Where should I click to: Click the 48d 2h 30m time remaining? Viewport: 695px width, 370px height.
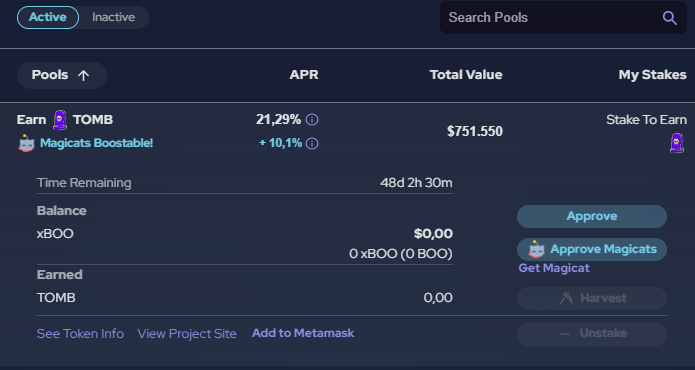pos(416,183)
